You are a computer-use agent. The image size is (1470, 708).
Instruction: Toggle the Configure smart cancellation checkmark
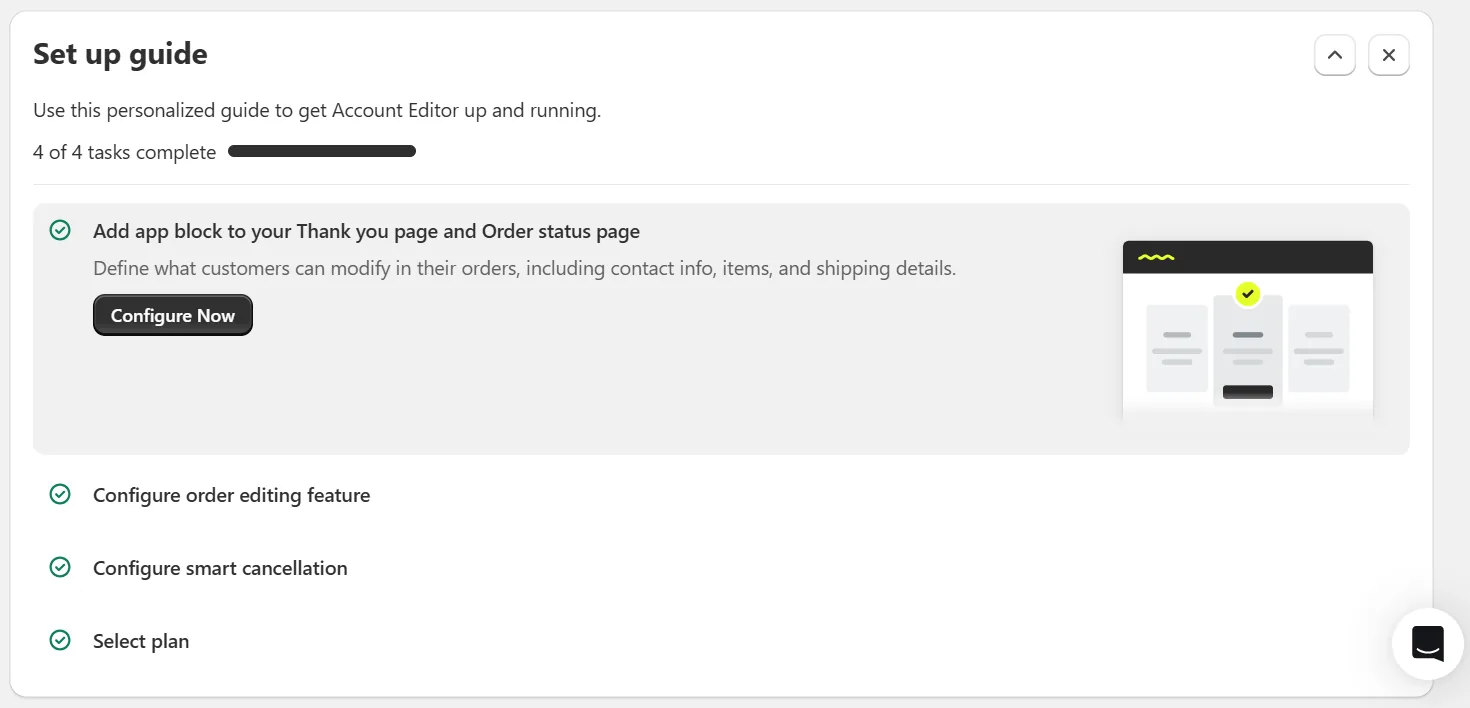coord(60,568)
